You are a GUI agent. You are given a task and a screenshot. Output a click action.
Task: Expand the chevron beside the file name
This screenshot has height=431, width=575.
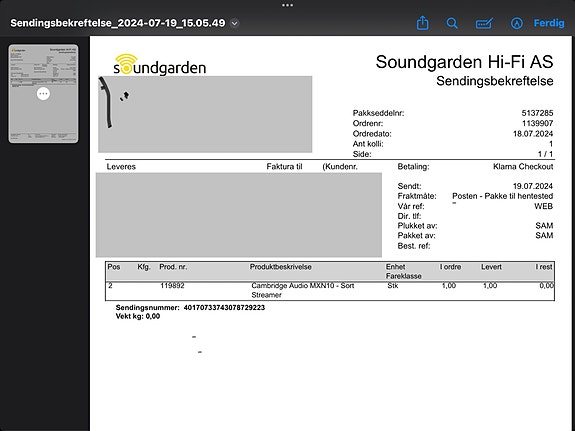234,23
